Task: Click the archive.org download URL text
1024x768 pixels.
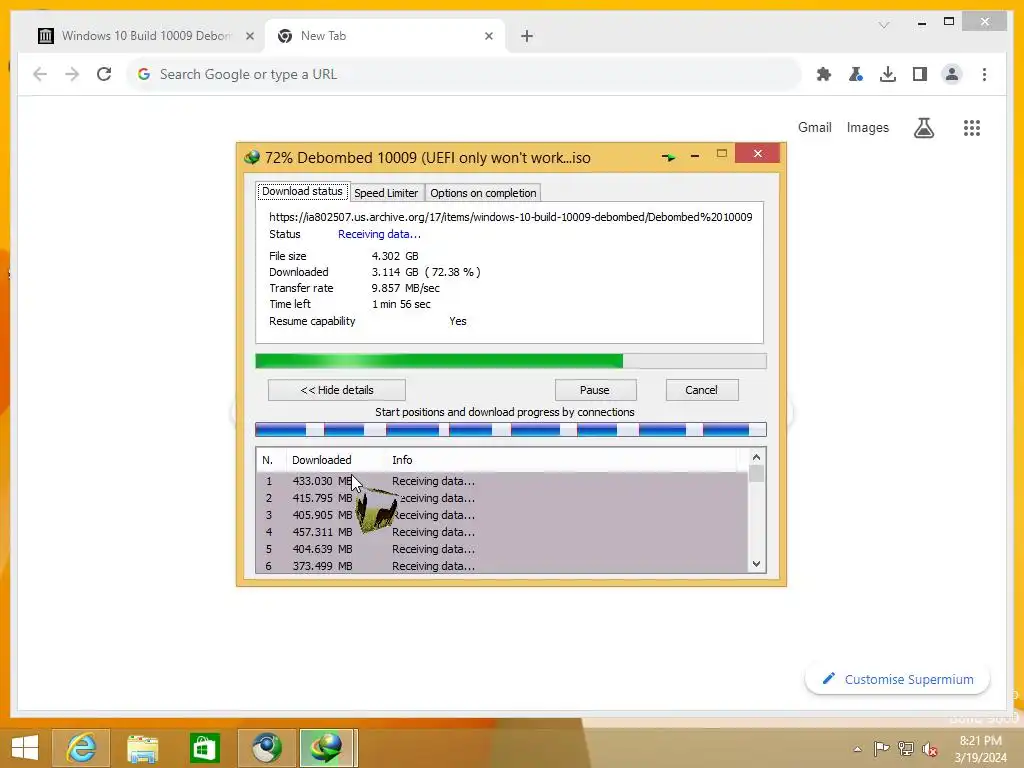Action: pos(510,217)
